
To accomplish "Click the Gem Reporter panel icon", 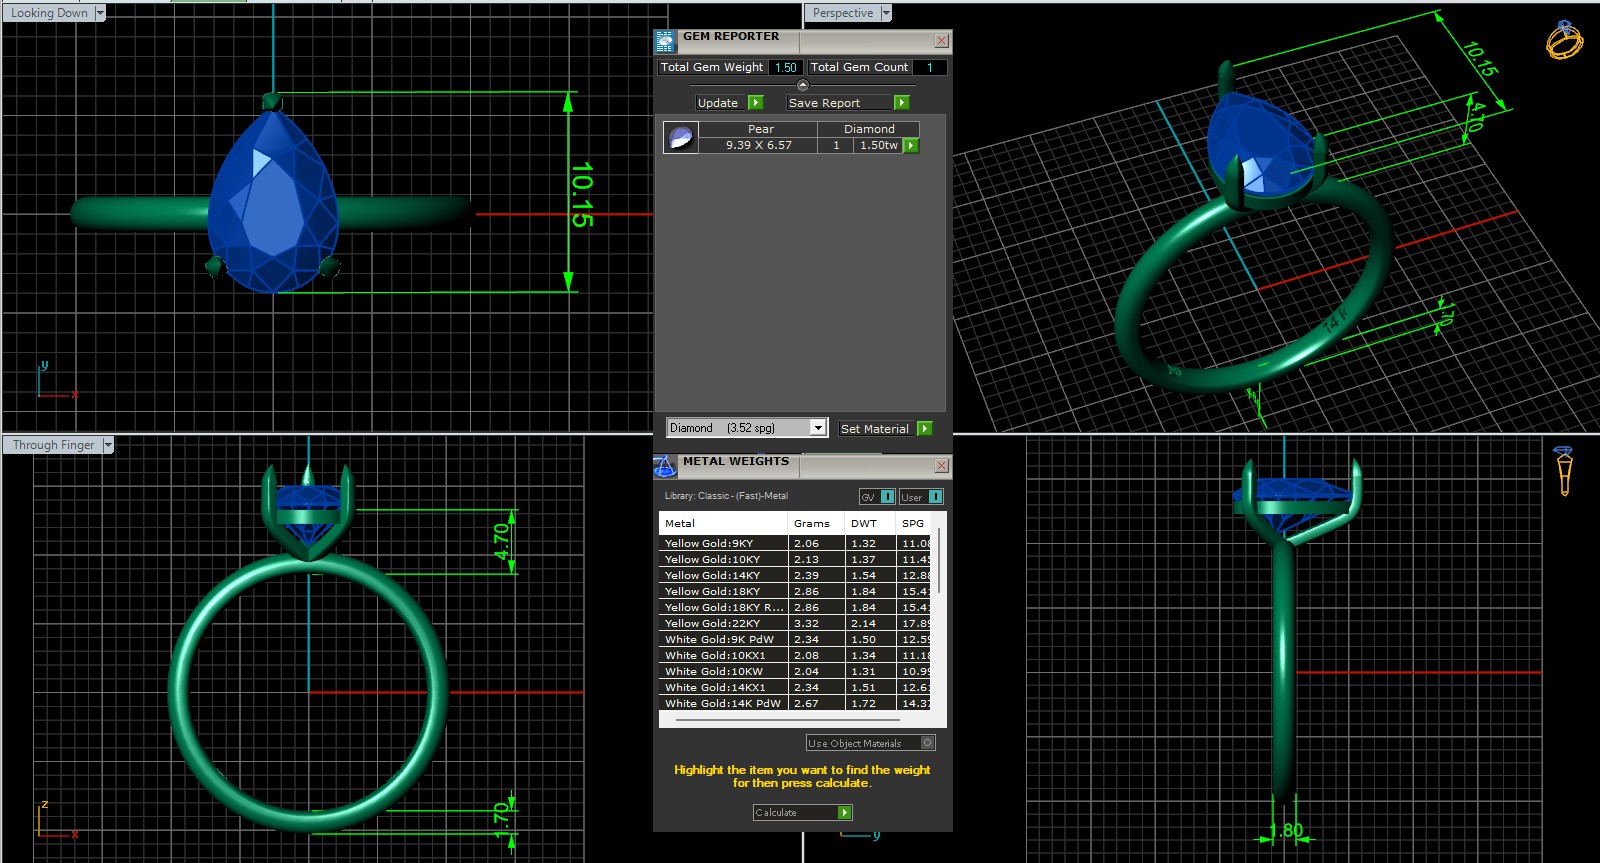I will coord(665,42).
